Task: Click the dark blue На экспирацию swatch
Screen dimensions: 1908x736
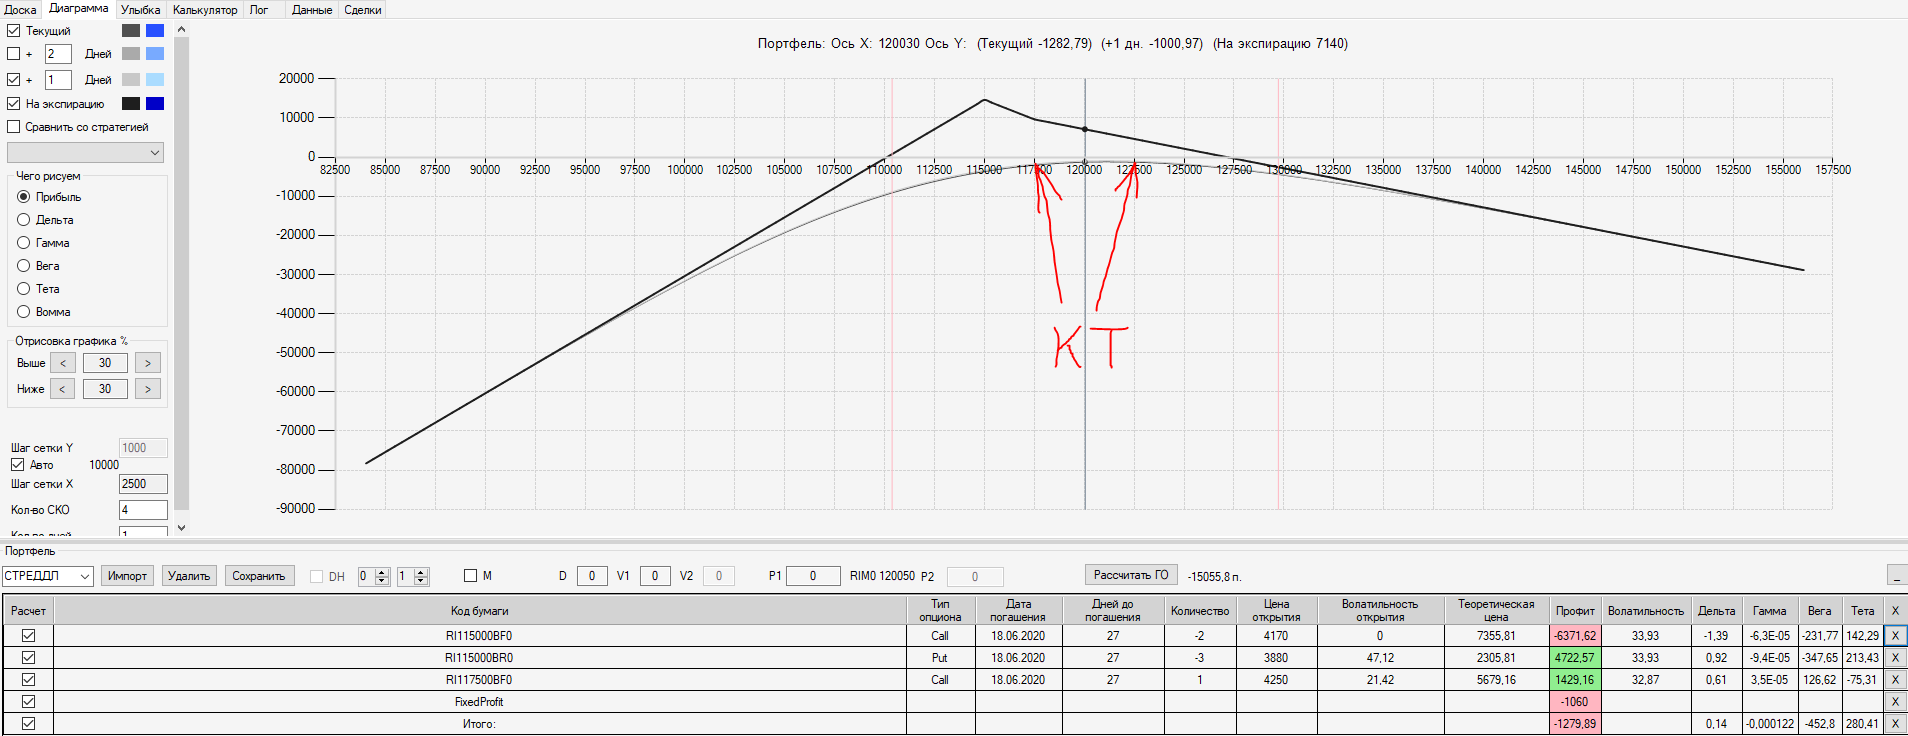Action: (x=155, y=104)
